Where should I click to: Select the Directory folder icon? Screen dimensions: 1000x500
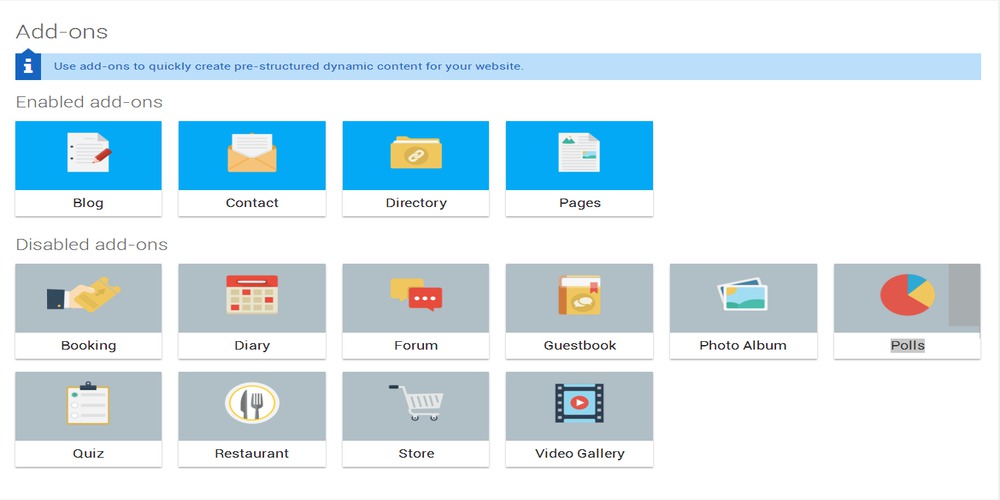click(416, 153)
